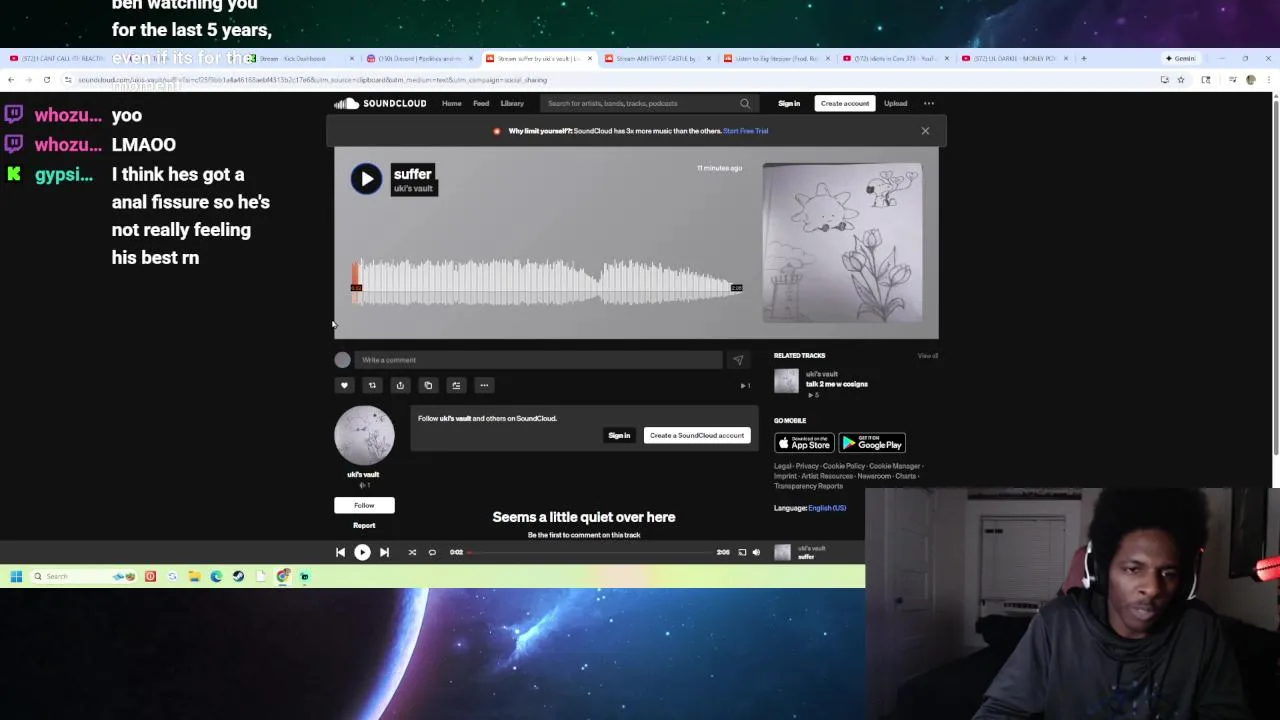Open the Upload page

[x=895, y=103]
